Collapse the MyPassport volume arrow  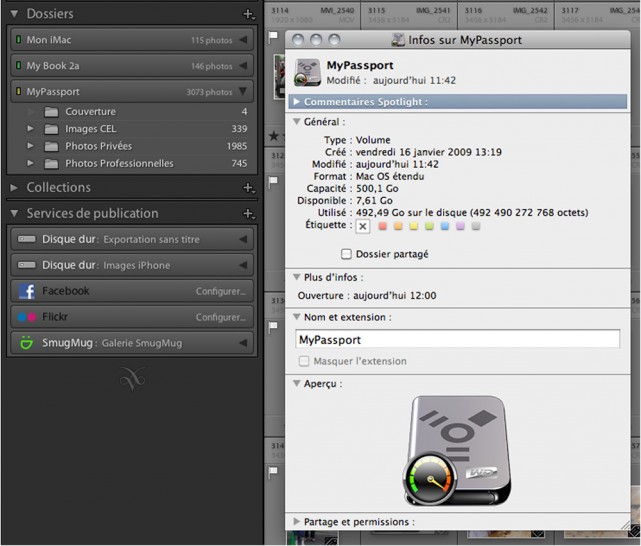tap(243, 91)
